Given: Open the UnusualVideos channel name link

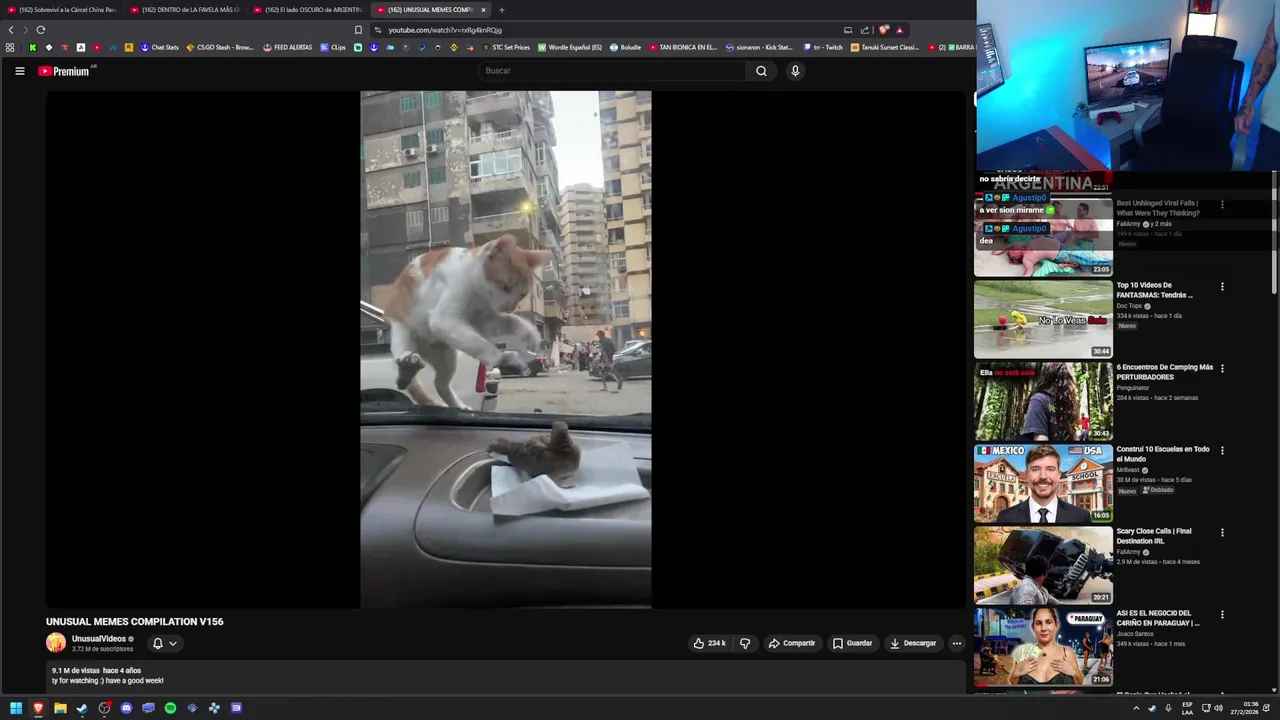Looking at the screenshot, I should coord(99,639).
